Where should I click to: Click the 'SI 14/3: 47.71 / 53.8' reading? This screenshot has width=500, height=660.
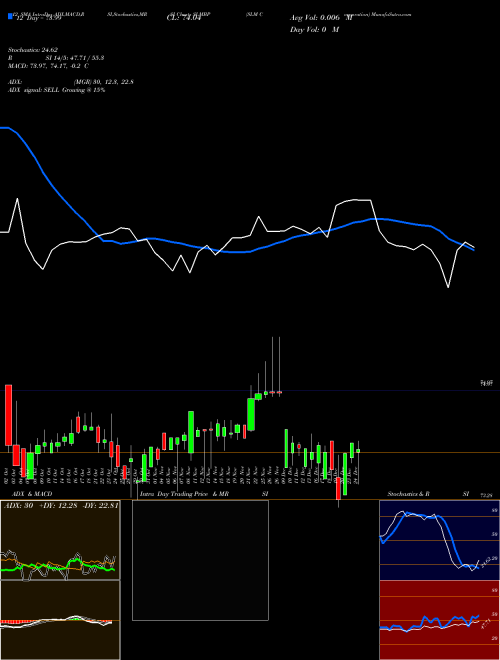click(x=75, y=58)
